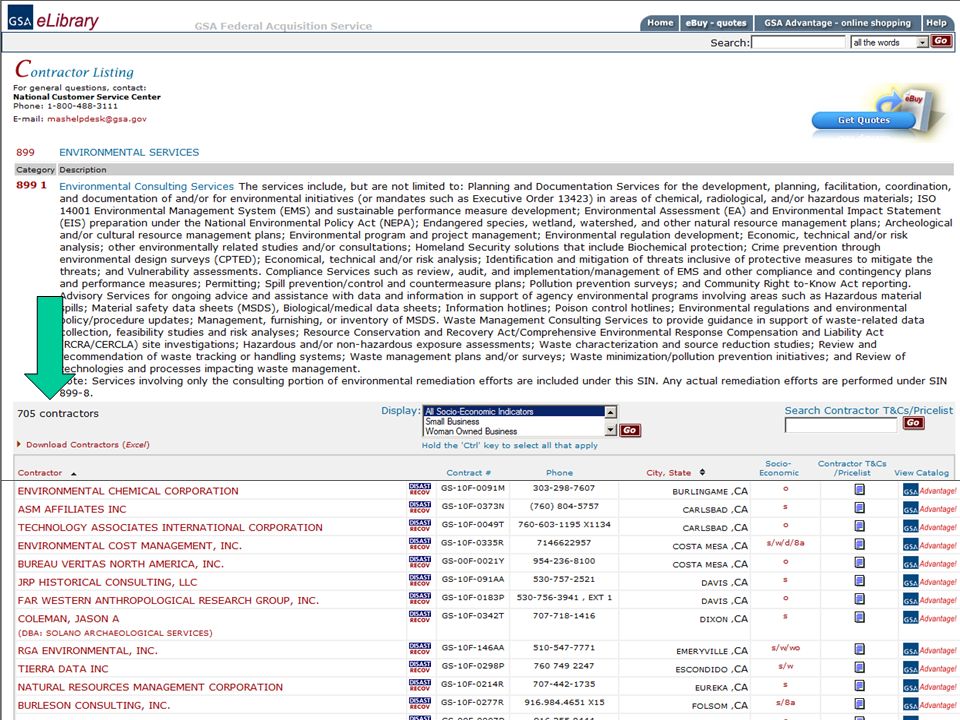Open BUREAU VERITAS NORTH AMERICA, INC. link

pos(121,564)
